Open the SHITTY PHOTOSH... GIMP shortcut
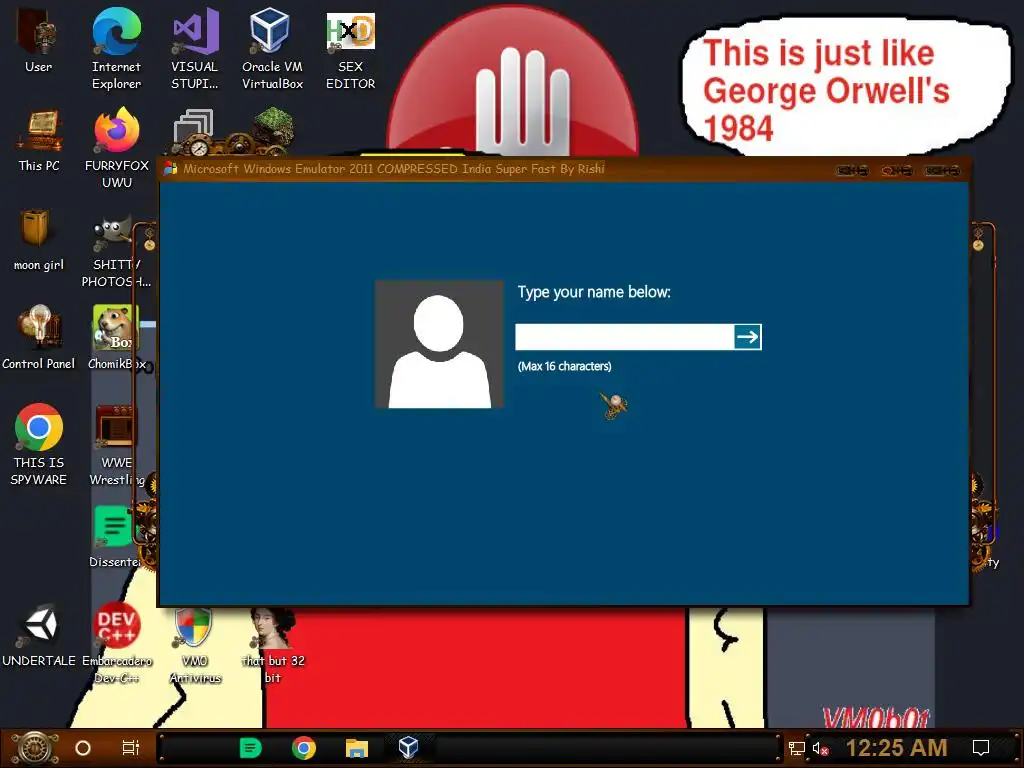 pos(116,251)
